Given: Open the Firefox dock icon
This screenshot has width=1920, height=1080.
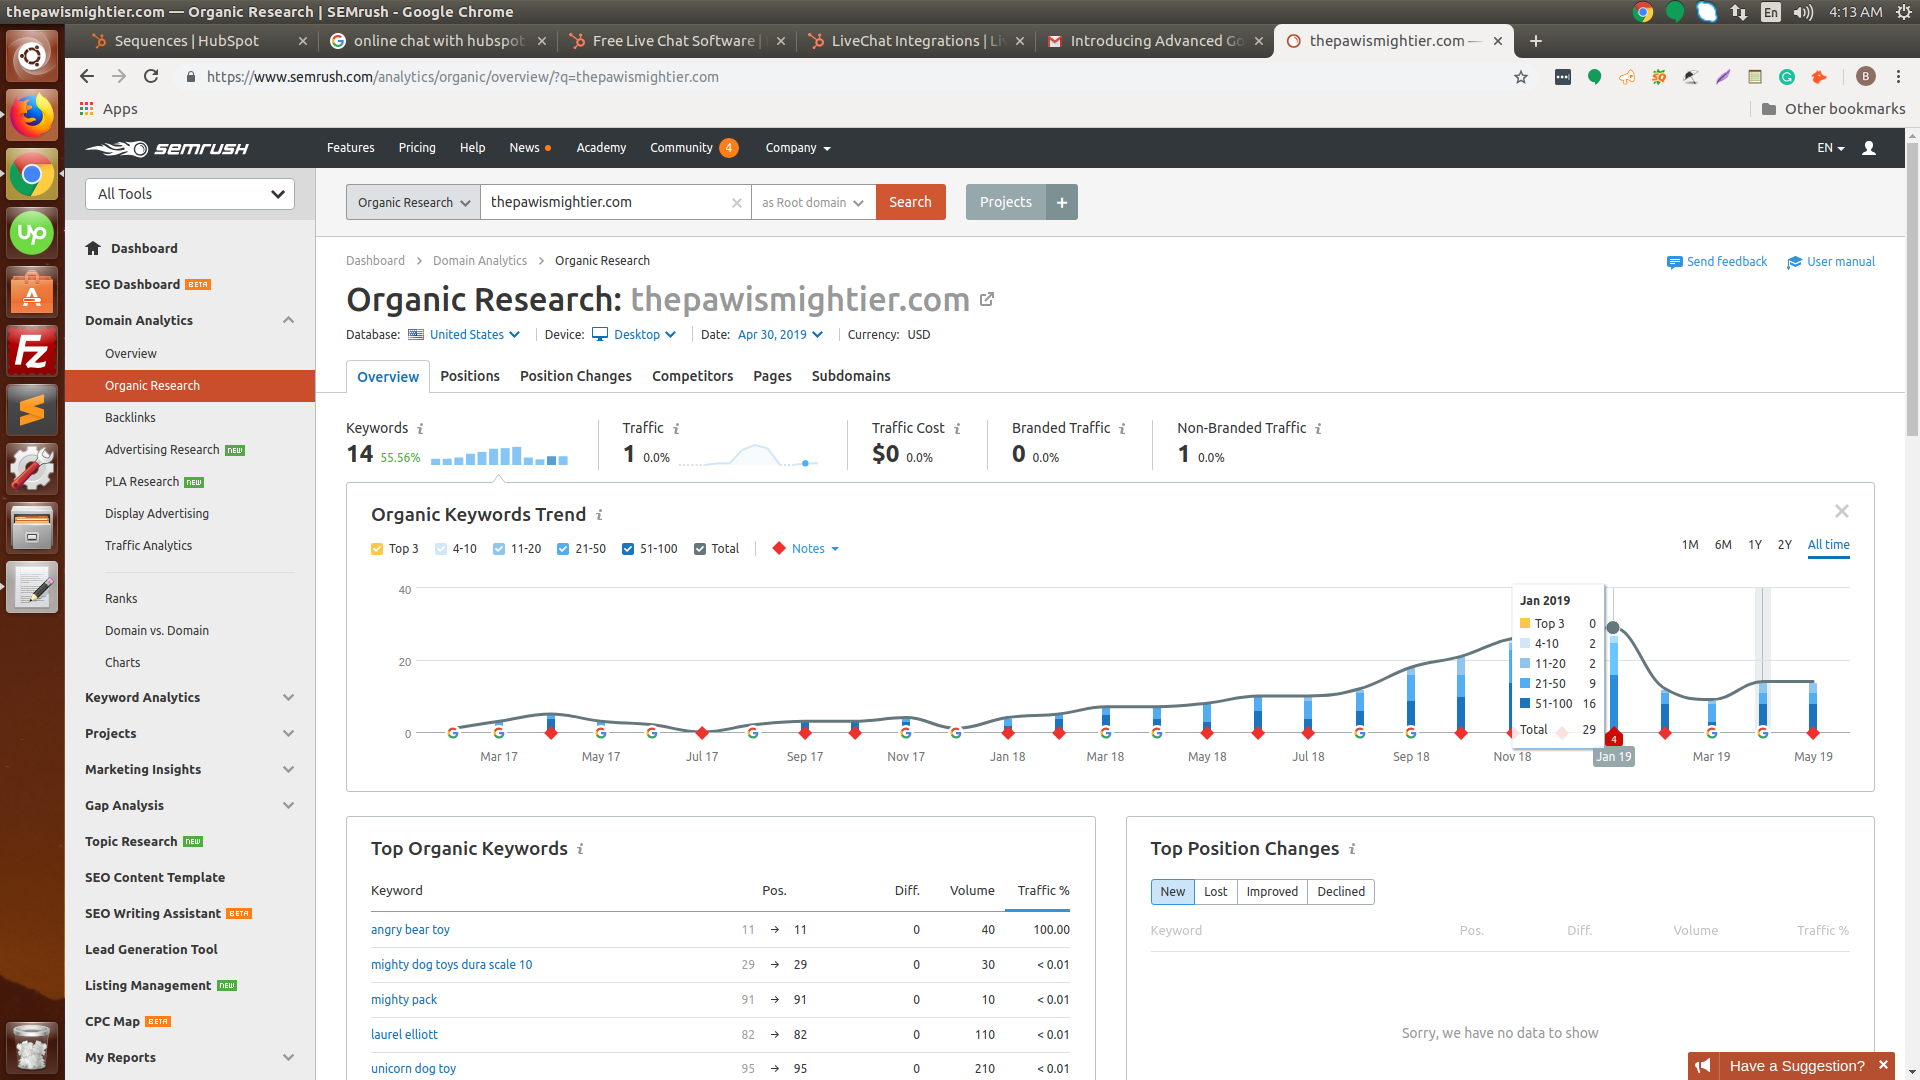Looking at the screenshot, I should point(32,115).
